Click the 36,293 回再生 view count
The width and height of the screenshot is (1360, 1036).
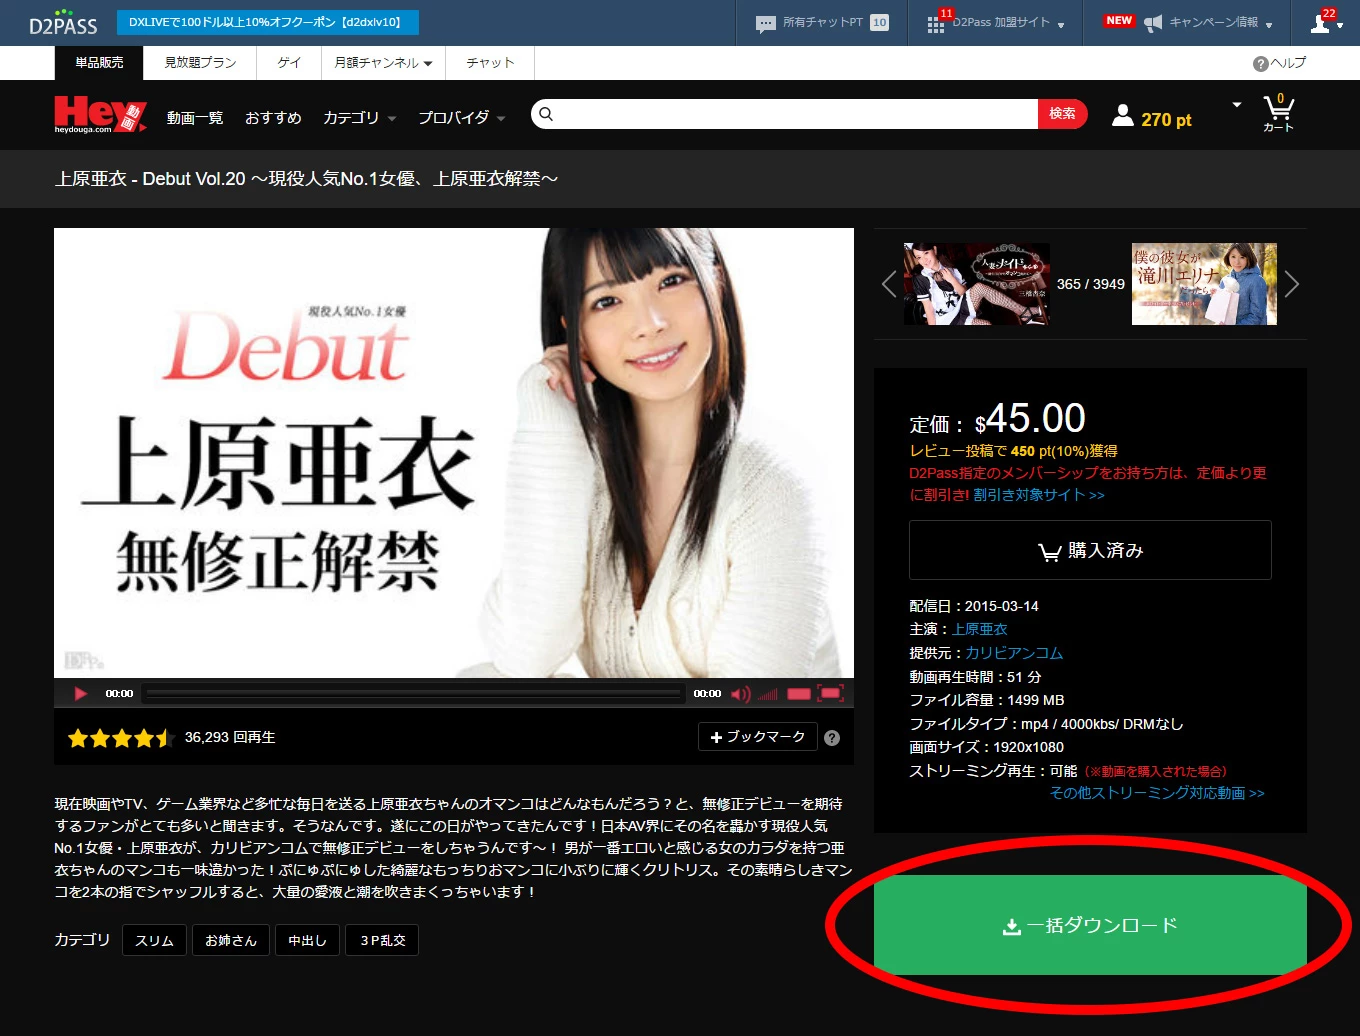pyautogui.click(x=230, y=737)
